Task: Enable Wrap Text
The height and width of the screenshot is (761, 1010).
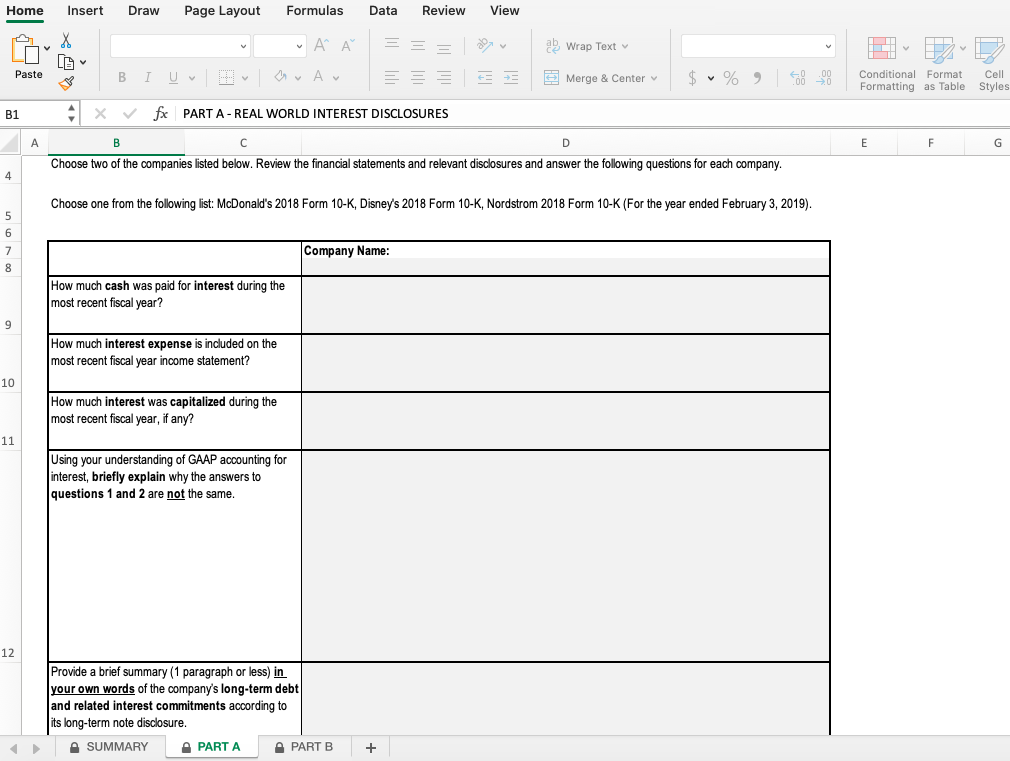Action: pos(583,46)
